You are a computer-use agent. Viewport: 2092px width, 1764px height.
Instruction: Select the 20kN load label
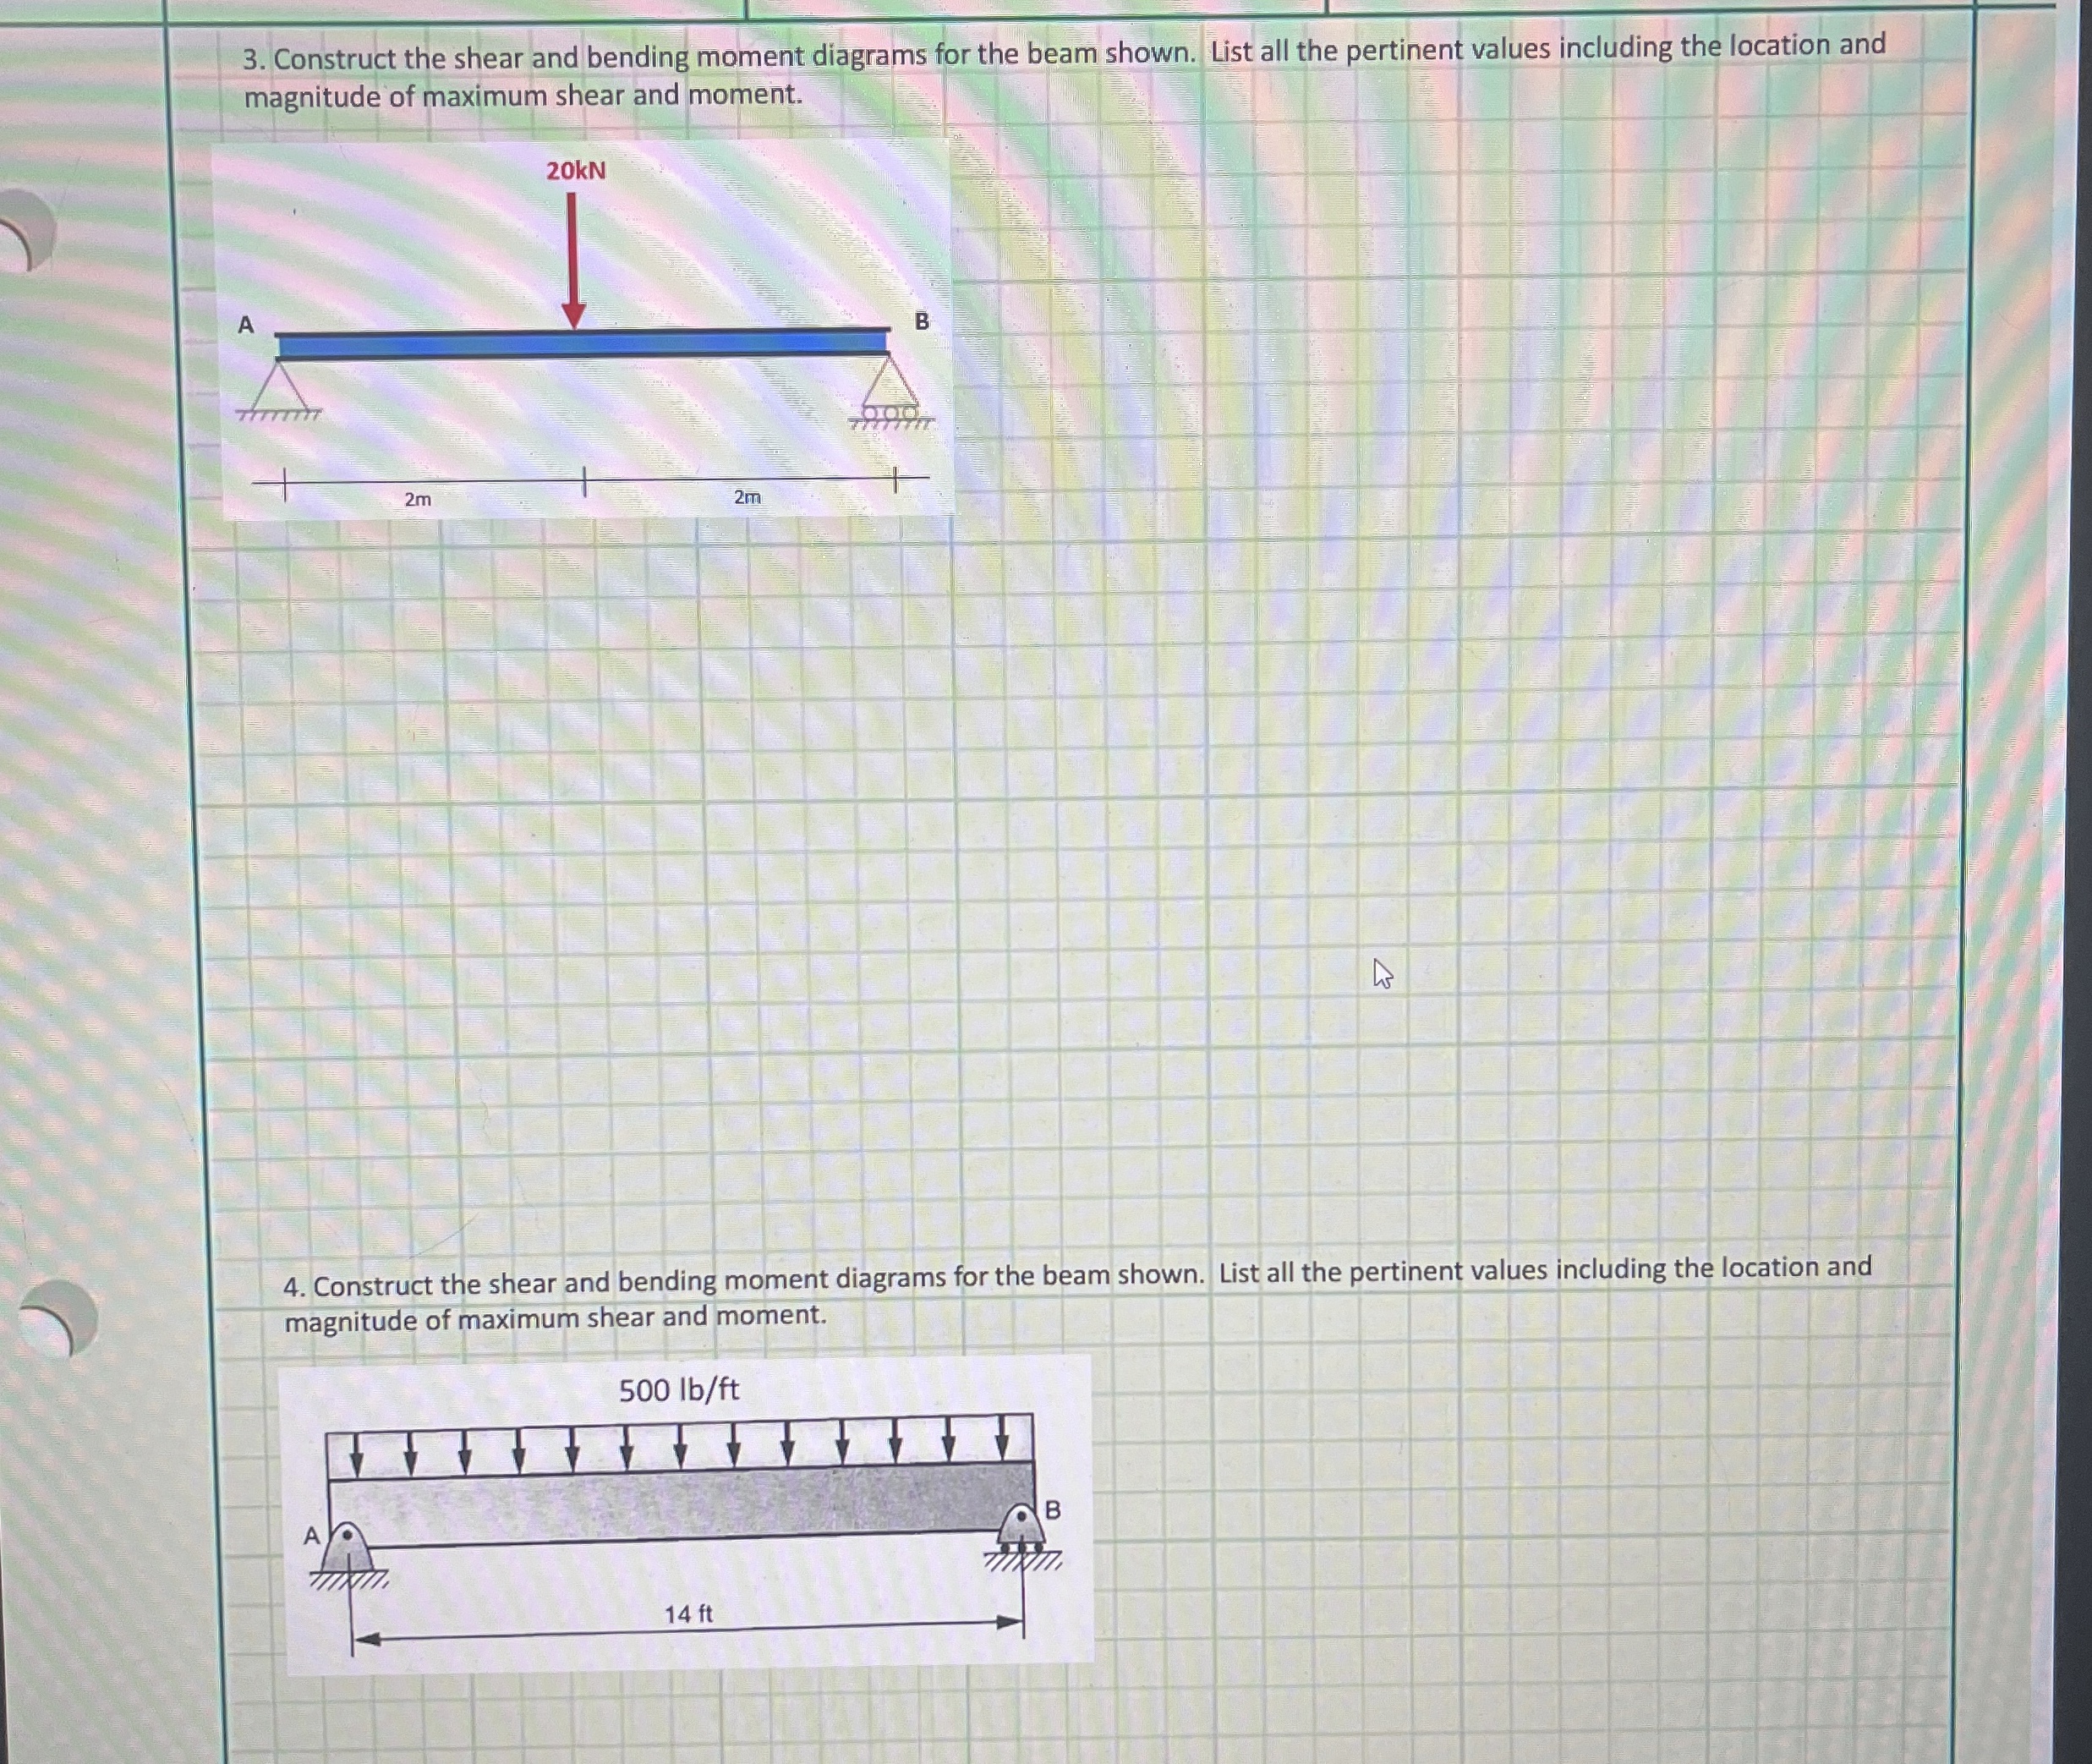577,170
